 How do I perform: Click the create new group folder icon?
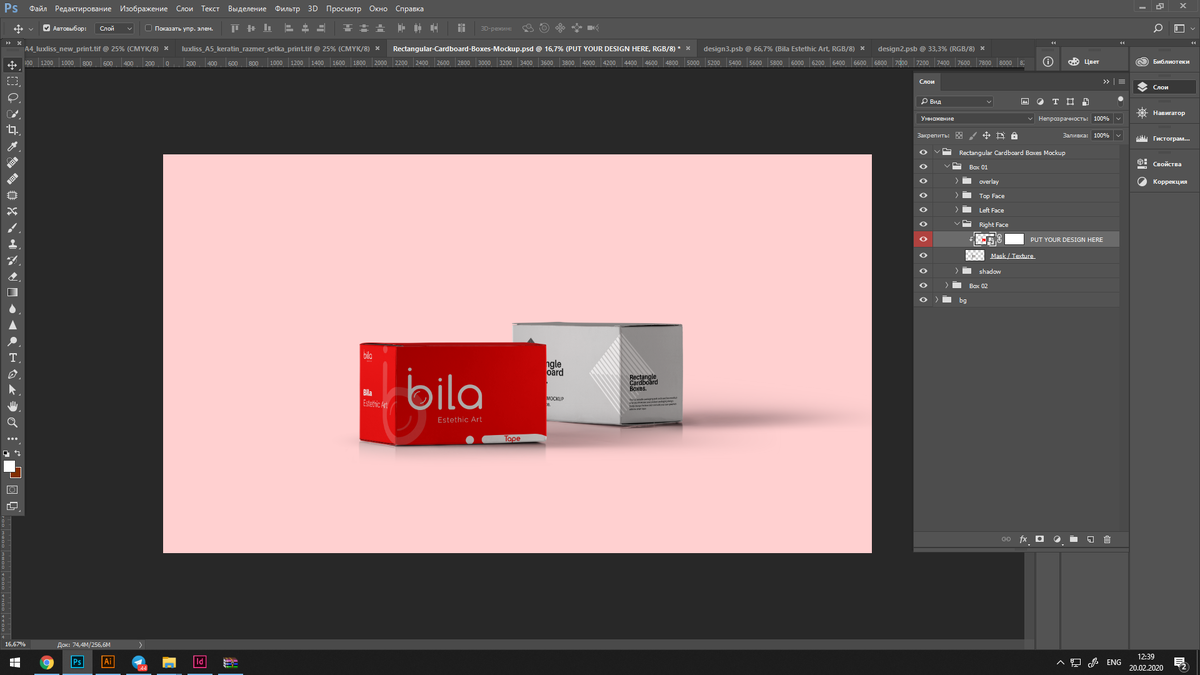click(x=1074, y=540)
